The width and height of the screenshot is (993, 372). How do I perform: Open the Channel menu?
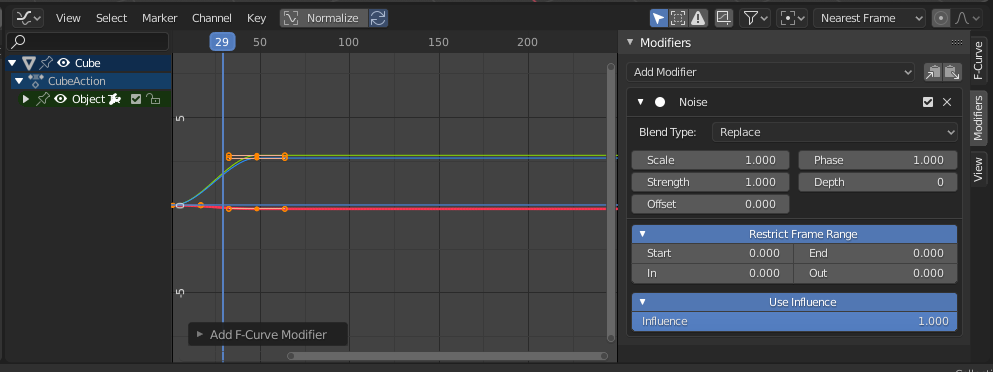point(212,18)
